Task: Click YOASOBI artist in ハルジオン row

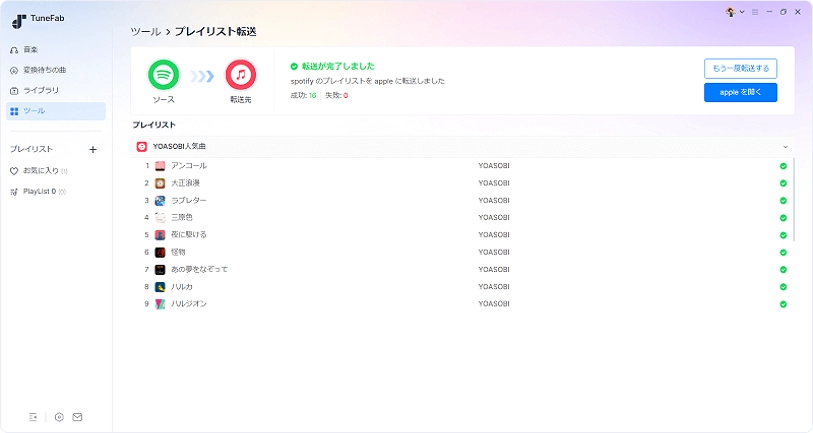Action: [494, 304]
